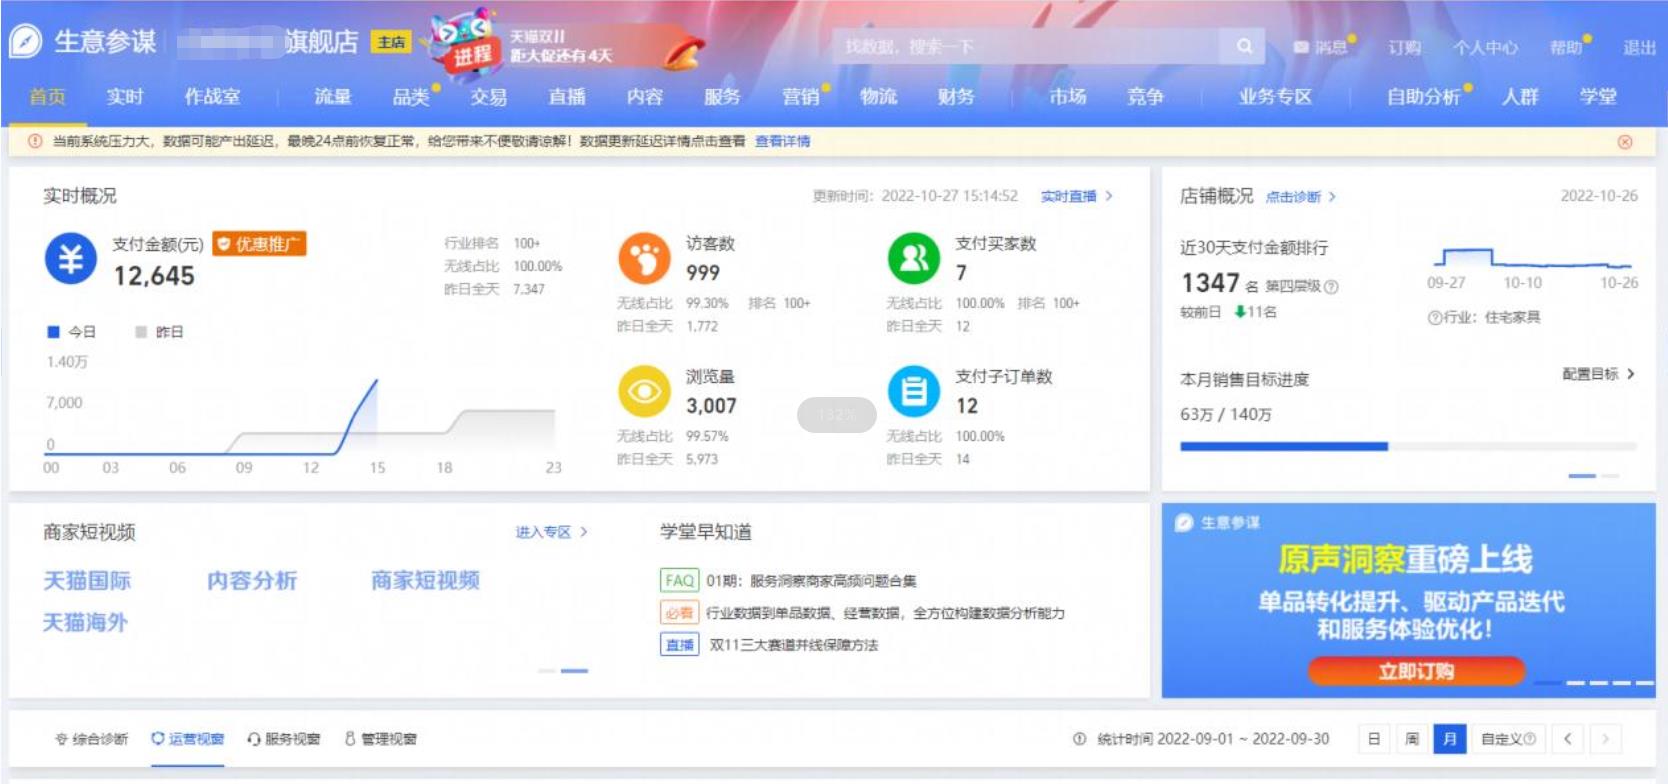
Task: Open the 品类 nav tab
Action: (x=411, y=97)
